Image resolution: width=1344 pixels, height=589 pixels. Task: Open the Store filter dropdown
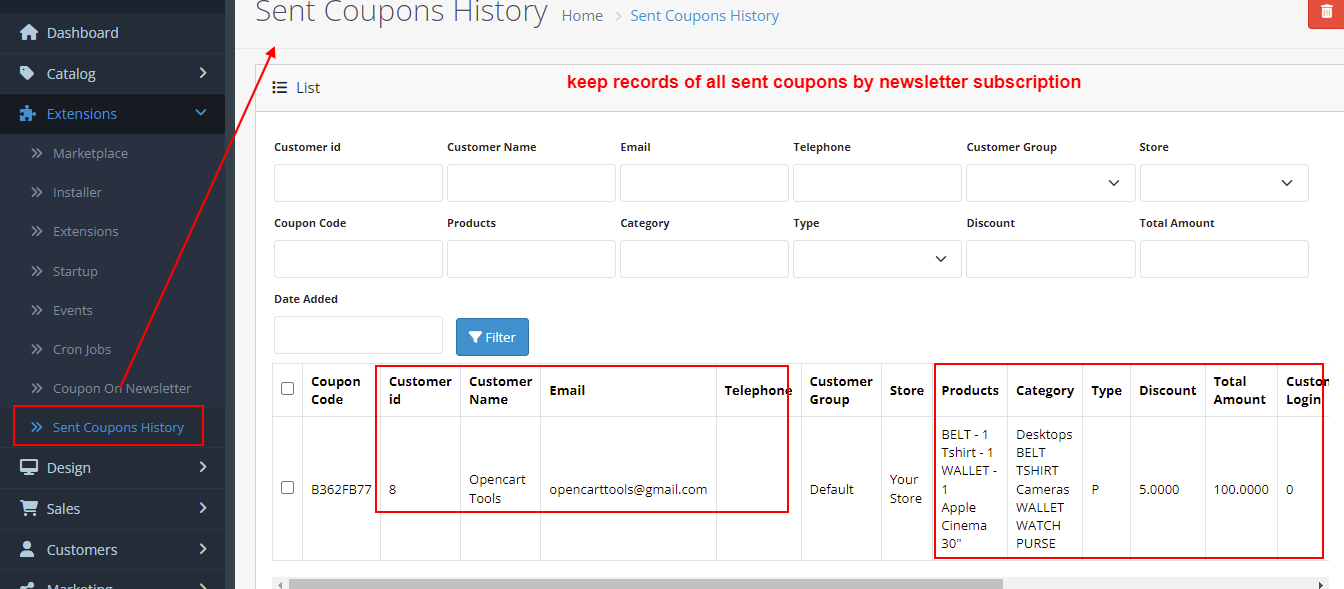pos(1223,183)
